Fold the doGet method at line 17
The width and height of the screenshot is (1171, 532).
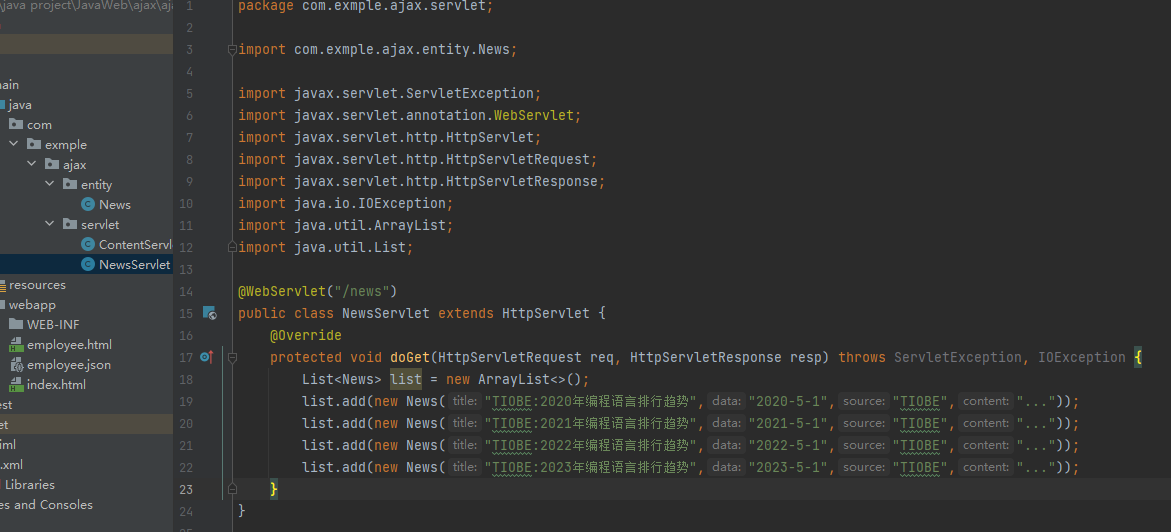[231, 357]
